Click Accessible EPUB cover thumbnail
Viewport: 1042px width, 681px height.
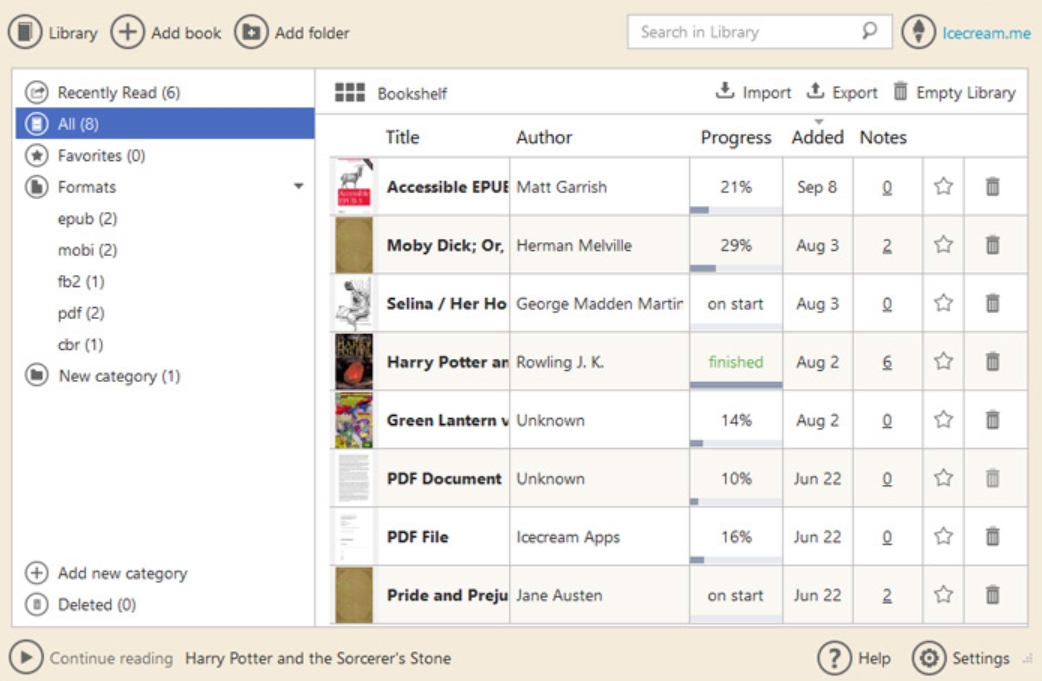[354, 185]
